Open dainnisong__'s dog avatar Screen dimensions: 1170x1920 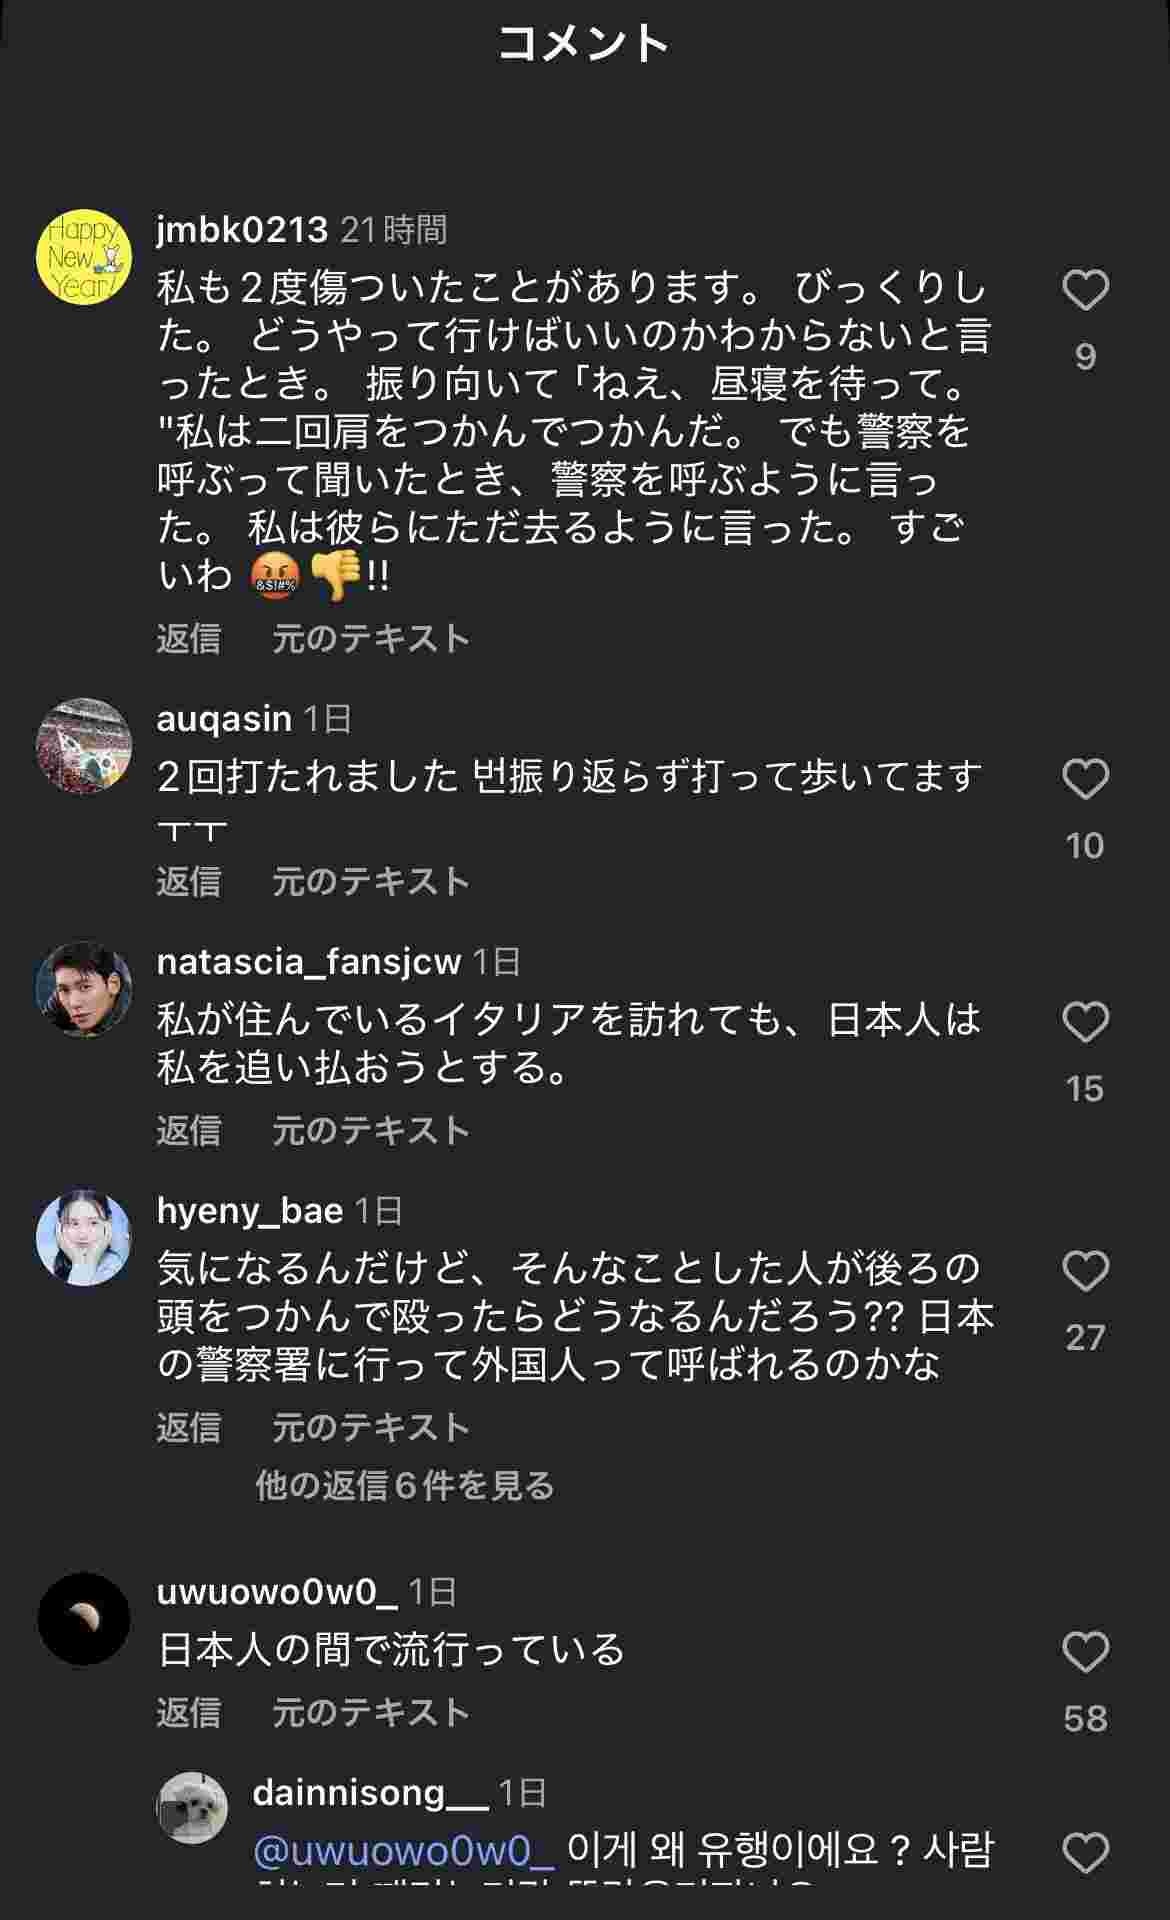pyautogui.click(x=192, y=1807)
